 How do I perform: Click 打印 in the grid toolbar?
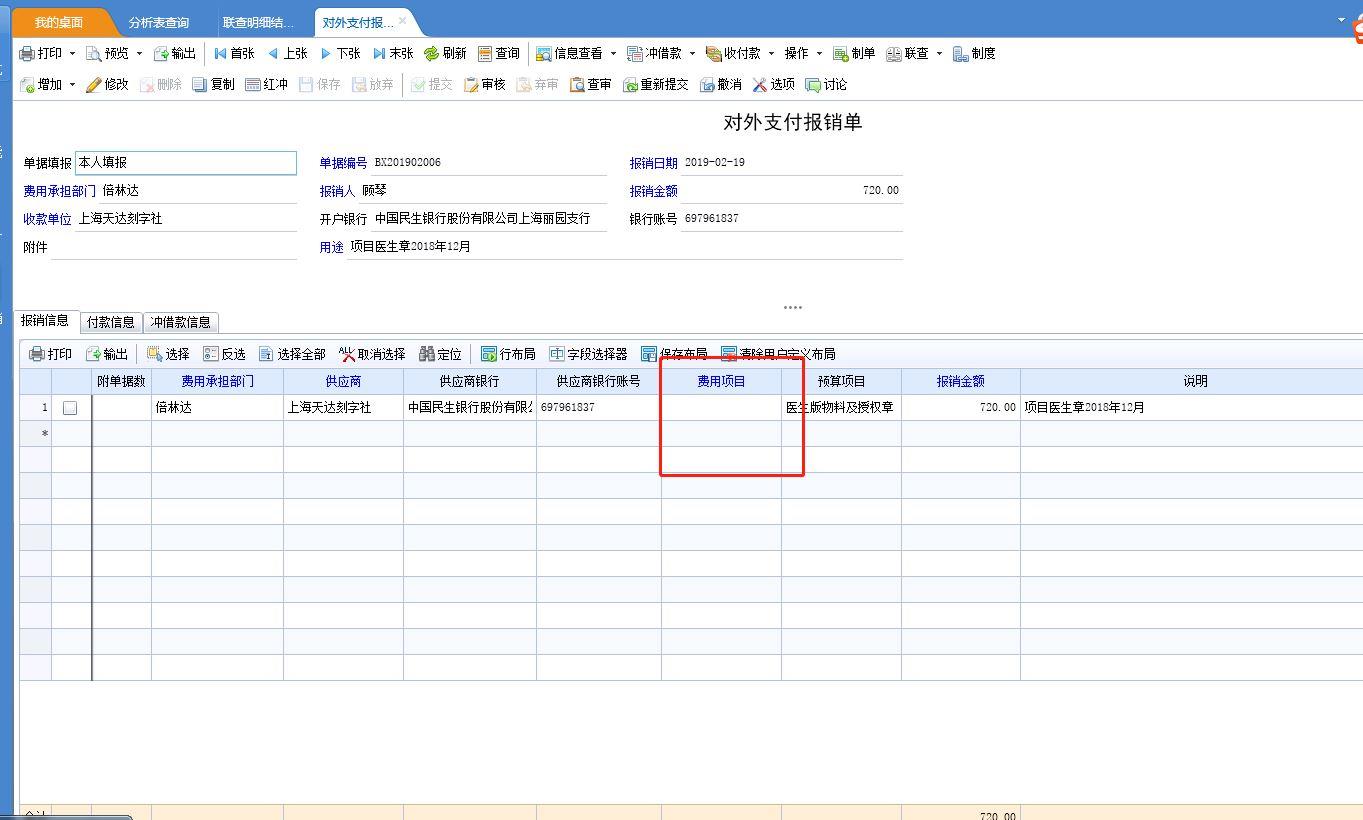click(x=51, y=354)
